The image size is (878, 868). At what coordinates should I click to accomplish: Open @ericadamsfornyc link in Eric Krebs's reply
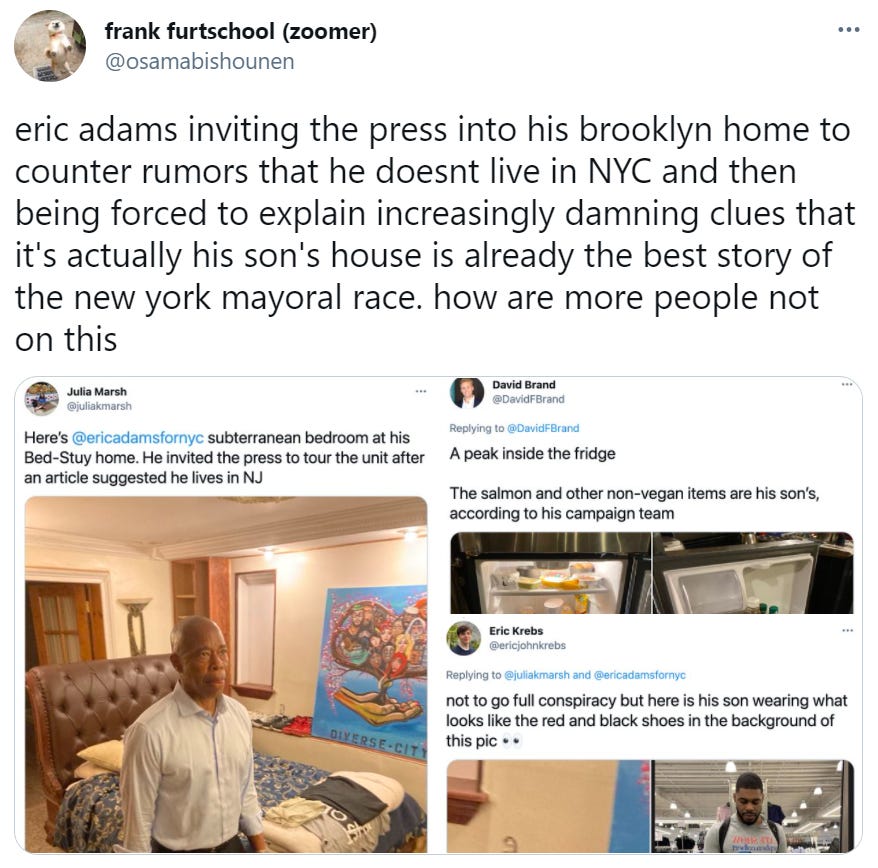tap(639, 675)
